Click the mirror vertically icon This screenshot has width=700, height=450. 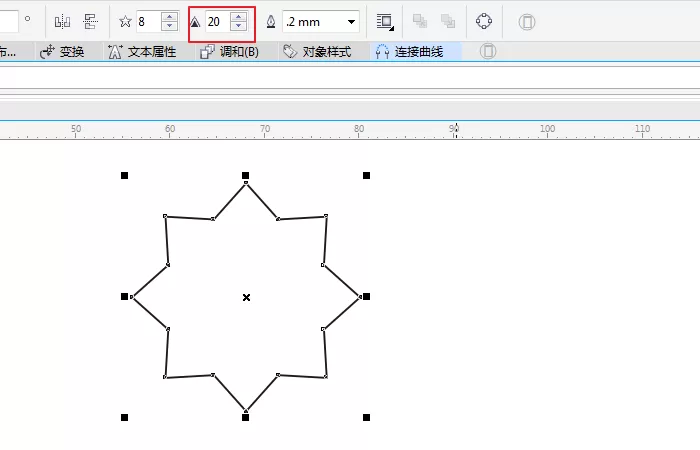pos(90,21)
